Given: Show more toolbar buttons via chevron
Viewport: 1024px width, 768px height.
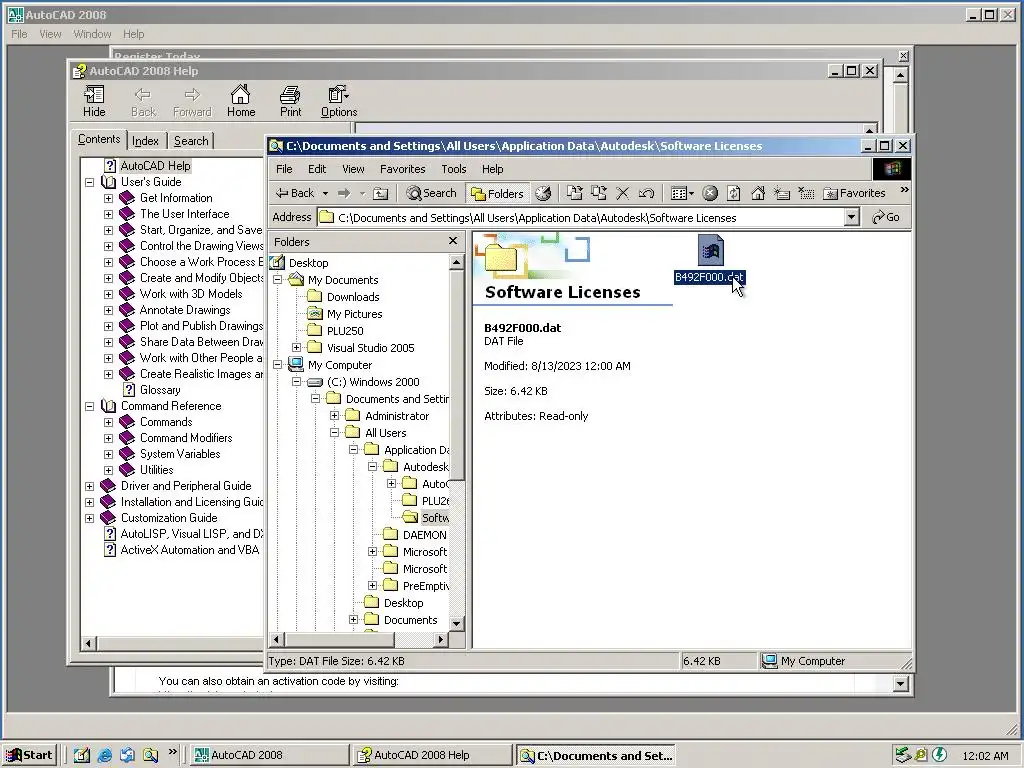Looking at the screenshot, I should 904,190.
